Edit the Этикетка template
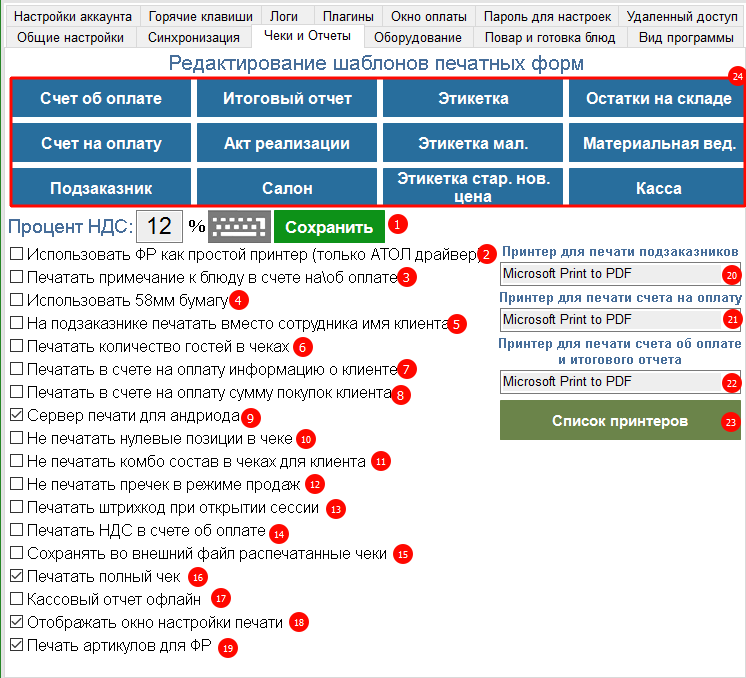 pyautogui.click(x=473, y=99)
